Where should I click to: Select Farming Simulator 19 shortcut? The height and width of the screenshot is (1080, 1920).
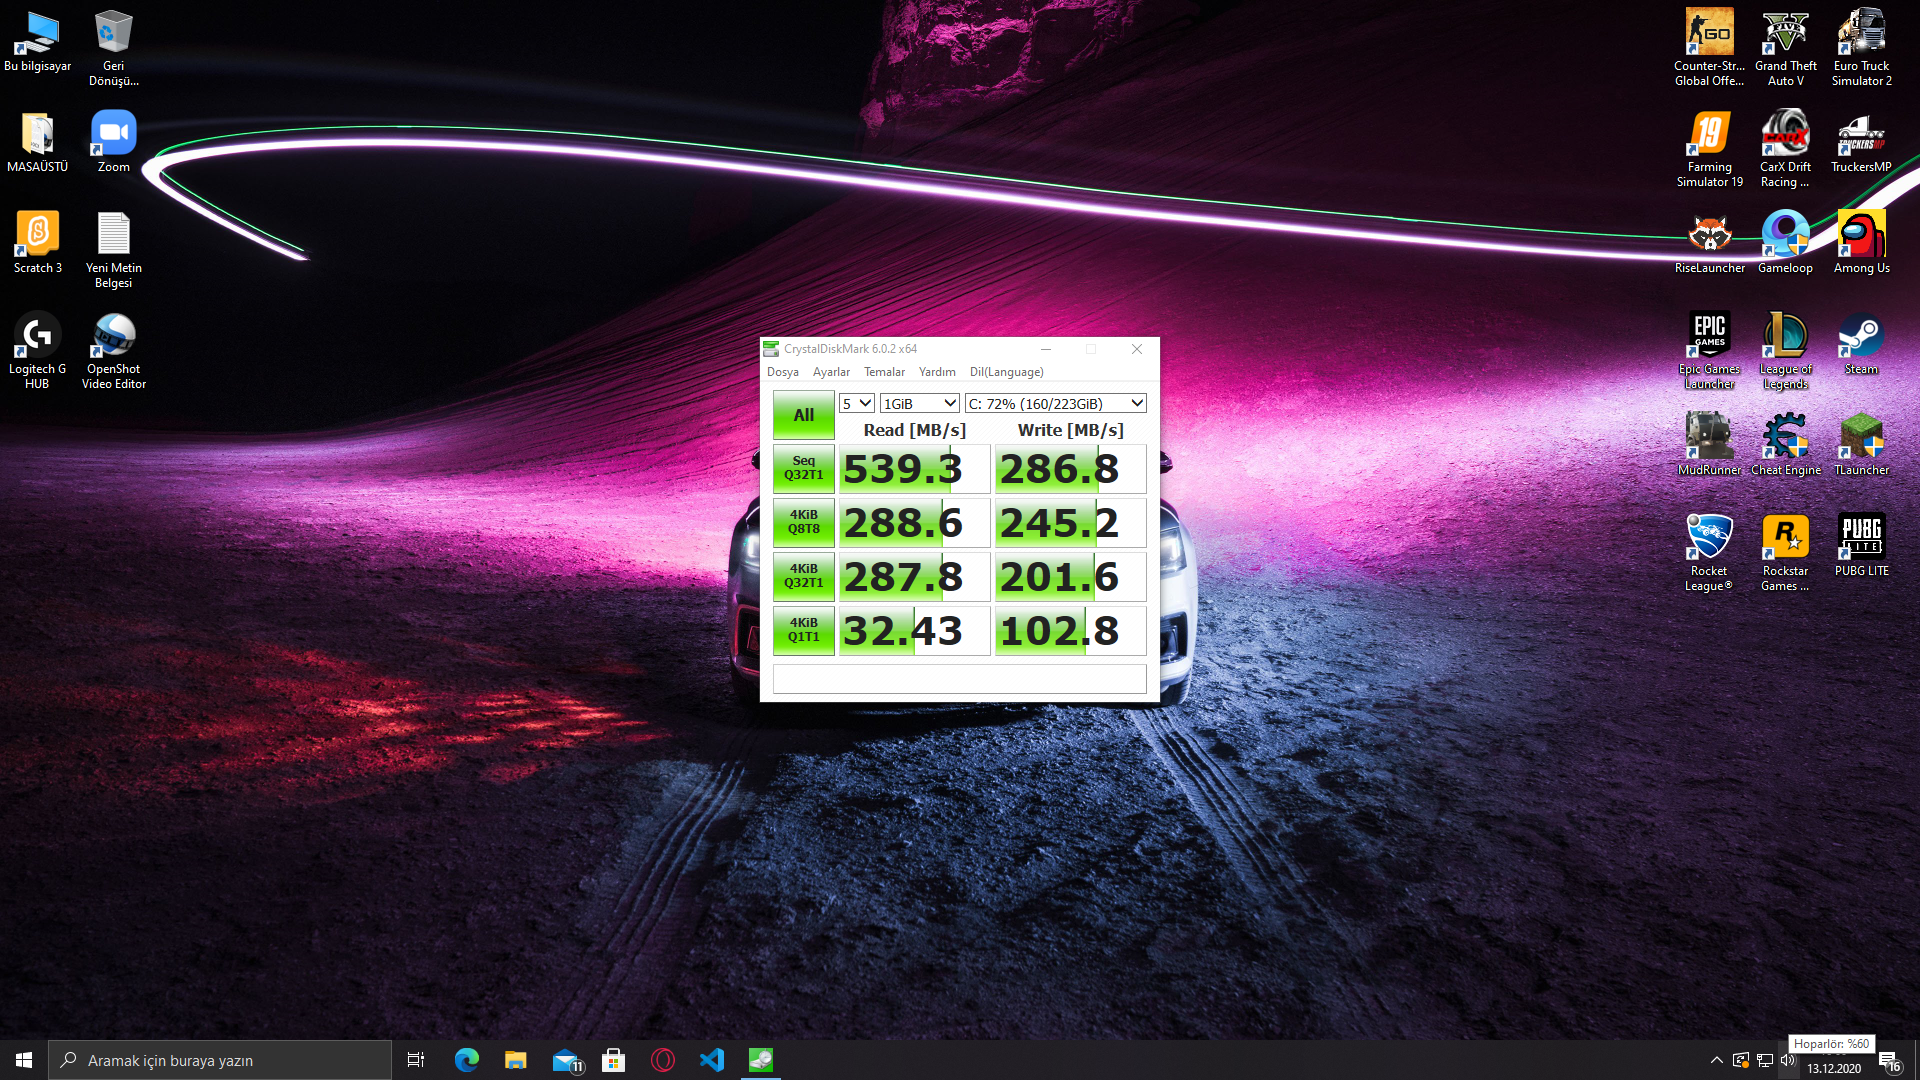(x=1710, y=149)
